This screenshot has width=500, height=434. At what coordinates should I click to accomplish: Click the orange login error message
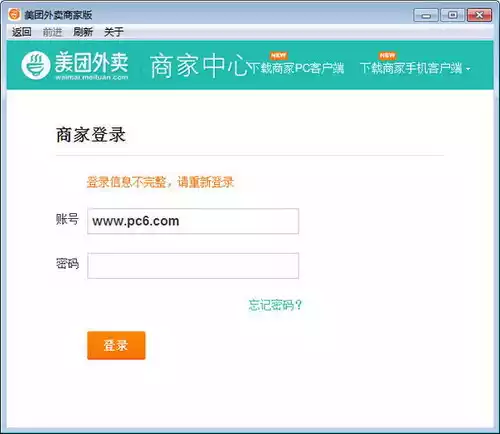160,182
